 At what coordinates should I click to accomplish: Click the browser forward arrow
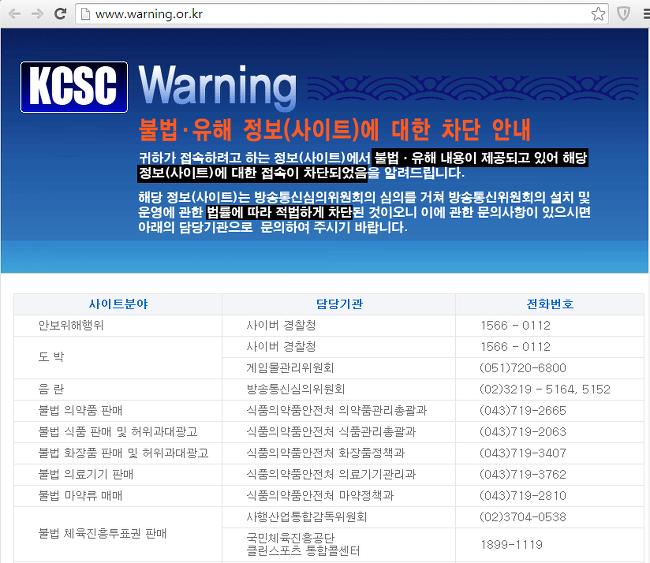pyautogui.click(x=37, y=14)
